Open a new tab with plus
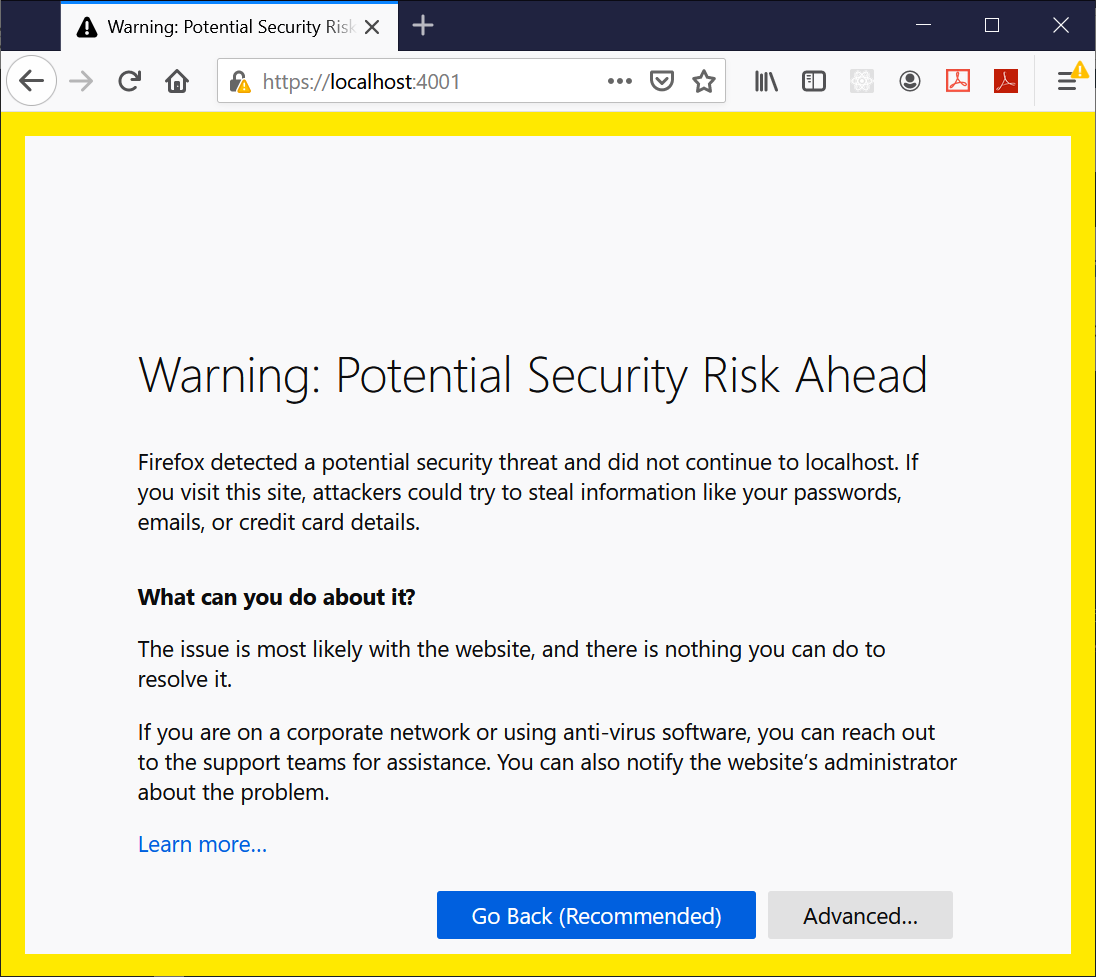Viewport: 1096px width, 977px height. [423, 26]
